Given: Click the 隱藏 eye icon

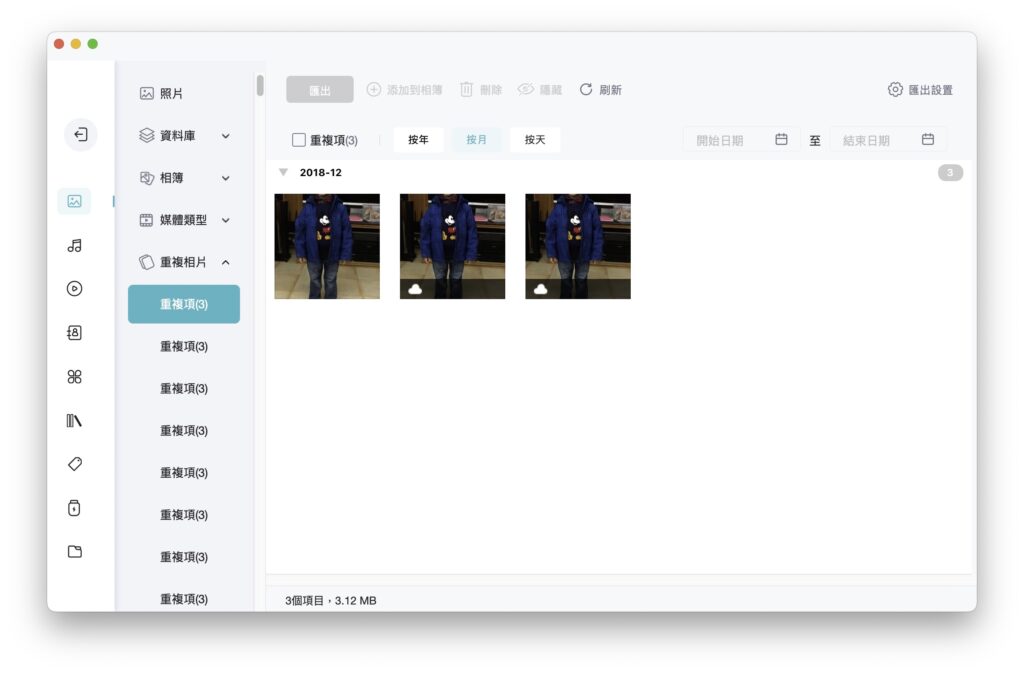Looking at the screenshot, I should 526,89.
